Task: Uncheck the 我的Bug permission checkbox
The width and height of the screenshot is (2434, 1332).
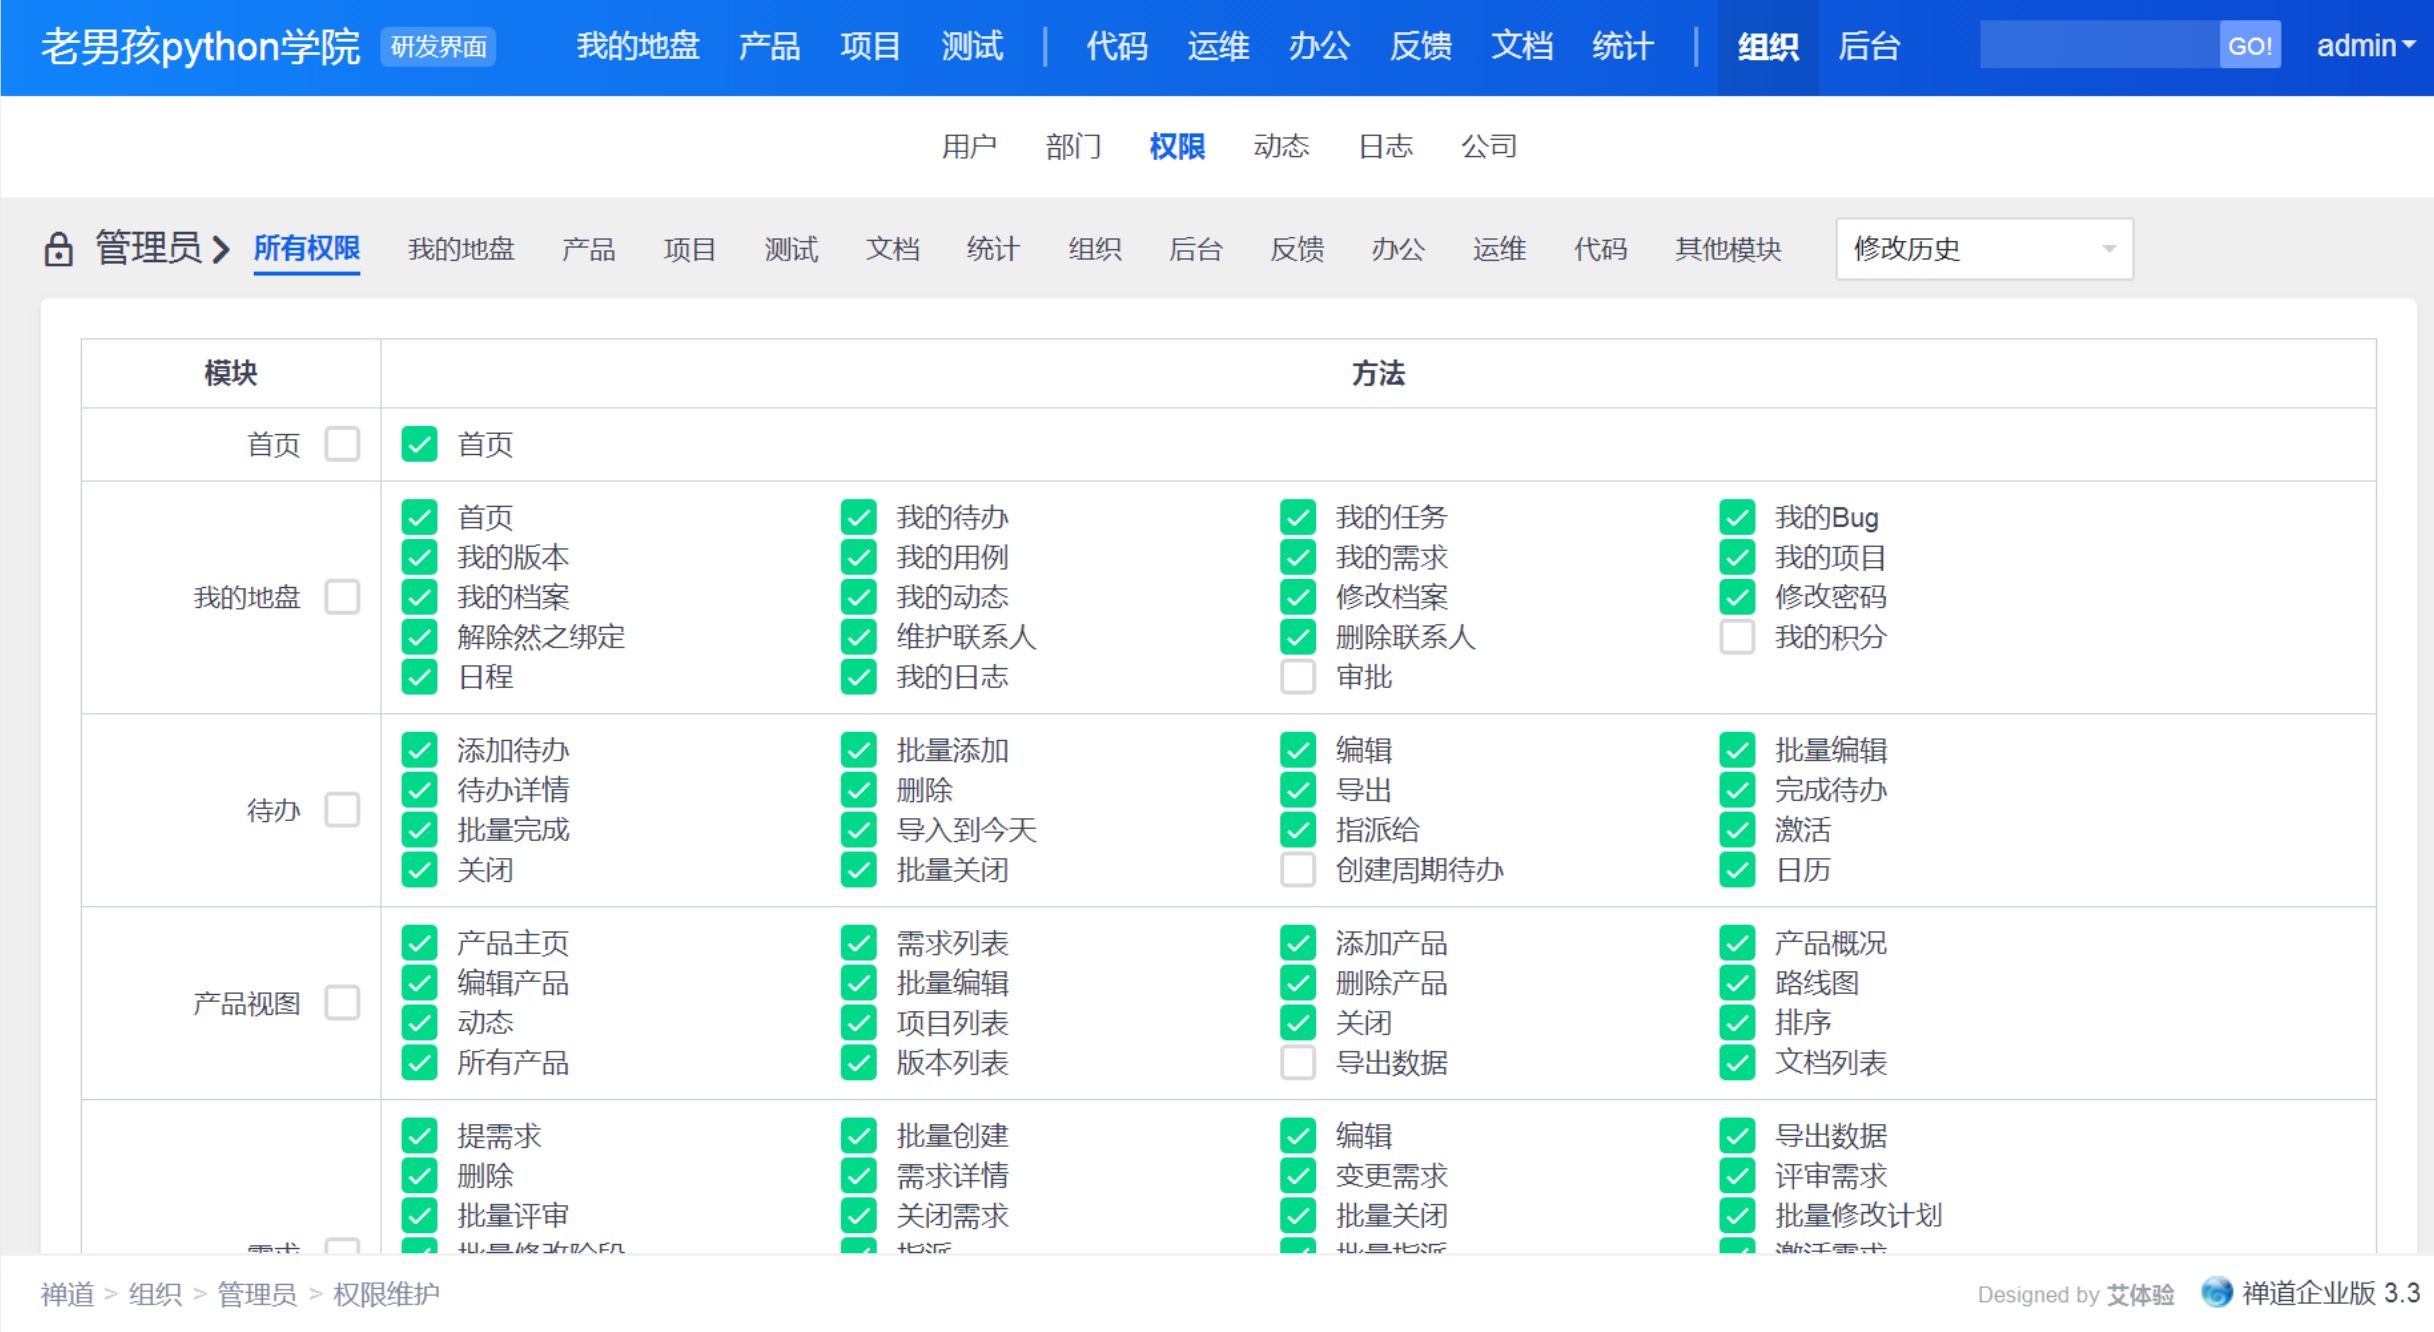Action: [x=1737, y=517]
